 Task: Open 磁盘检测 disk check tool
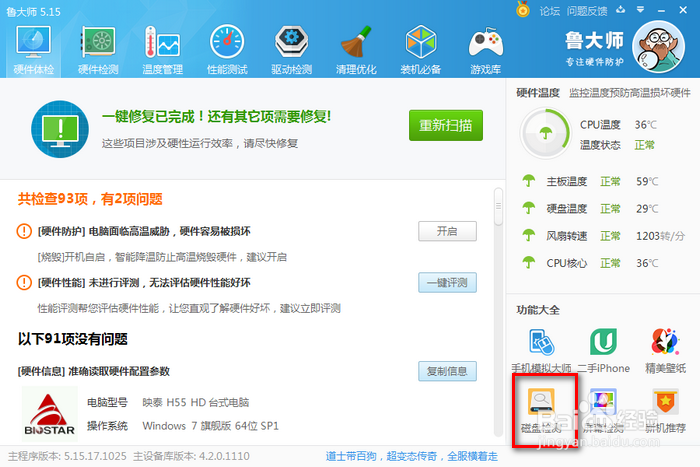[541, 411]
